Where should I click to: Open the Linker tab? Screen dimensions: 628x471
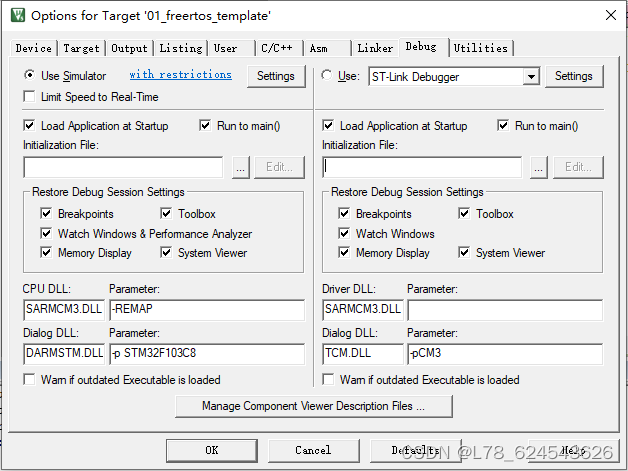point(375,48)
